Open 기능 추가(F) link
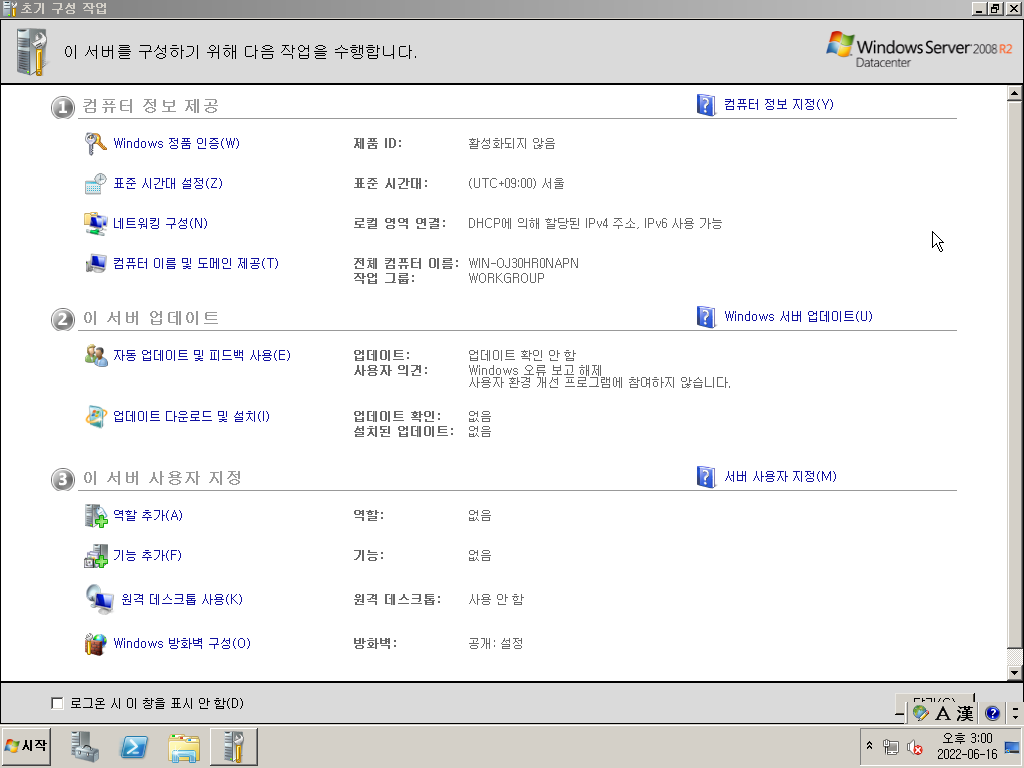Screen dimensions: 1024x768 click(x=147, y=556)
